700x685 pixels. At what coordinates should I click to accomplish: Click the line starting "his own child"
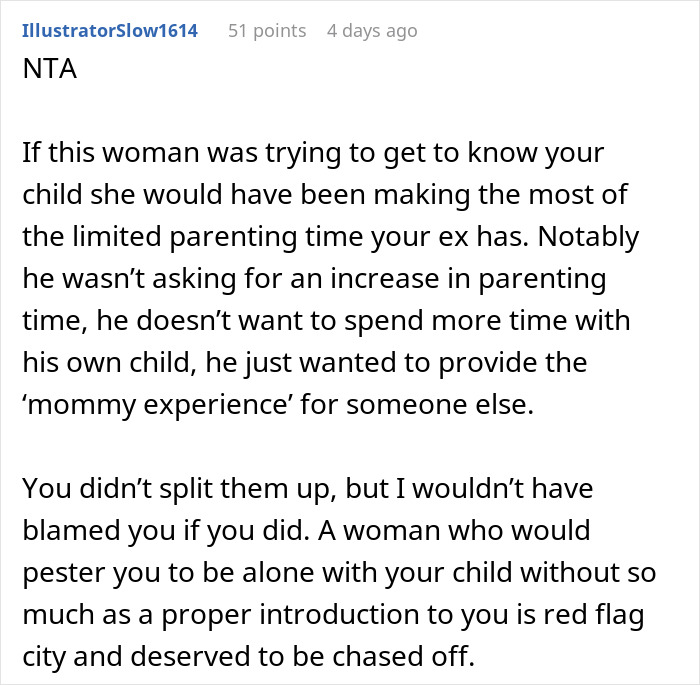(x=304, y=363)
